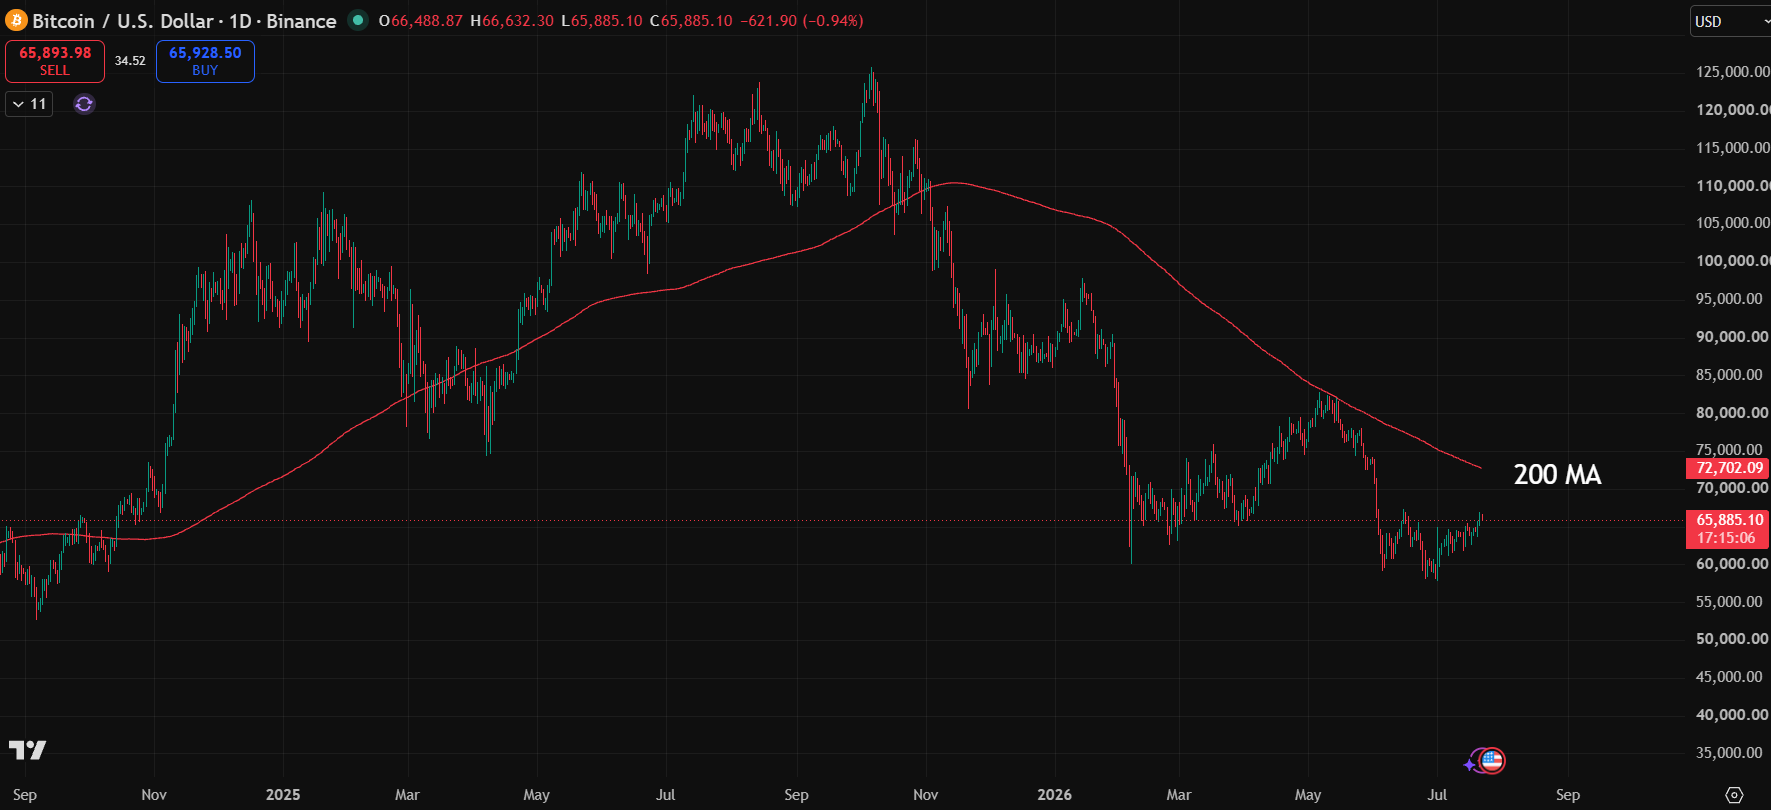Click the purple sparkle icon near July

point(1470,765)
